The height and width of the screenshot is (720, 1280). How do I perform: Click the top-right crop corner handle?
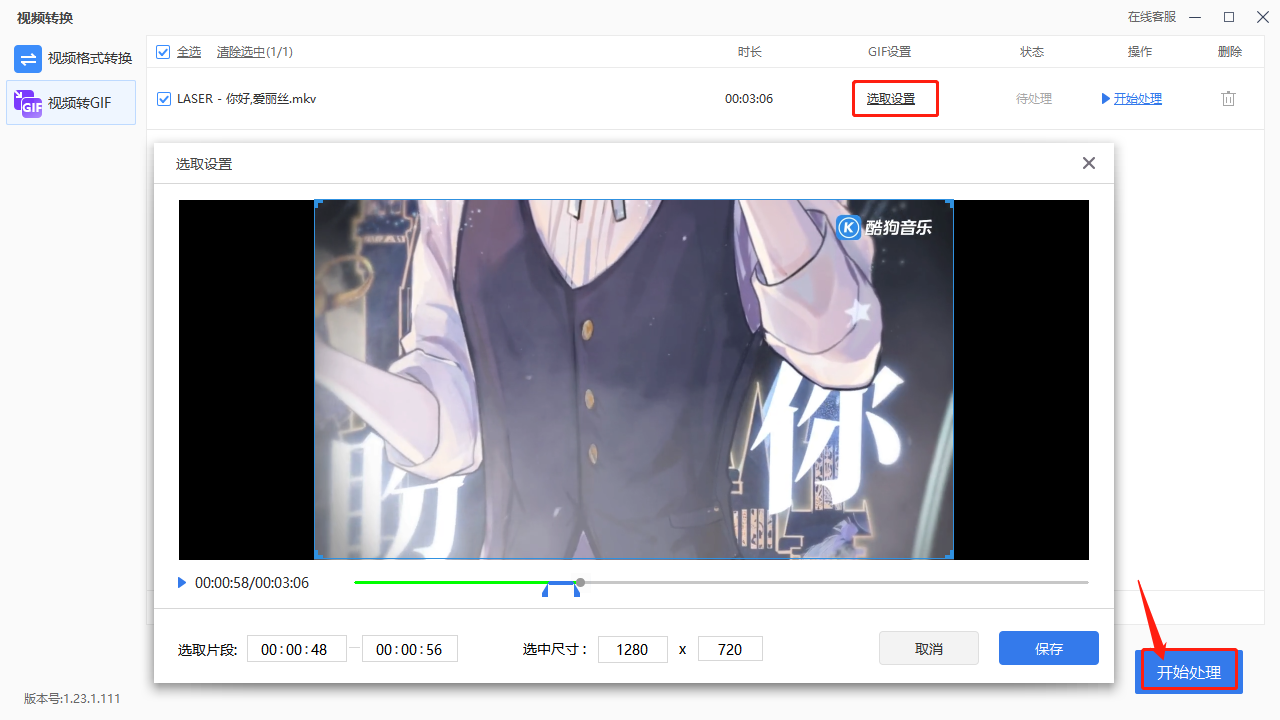(950, 203)
